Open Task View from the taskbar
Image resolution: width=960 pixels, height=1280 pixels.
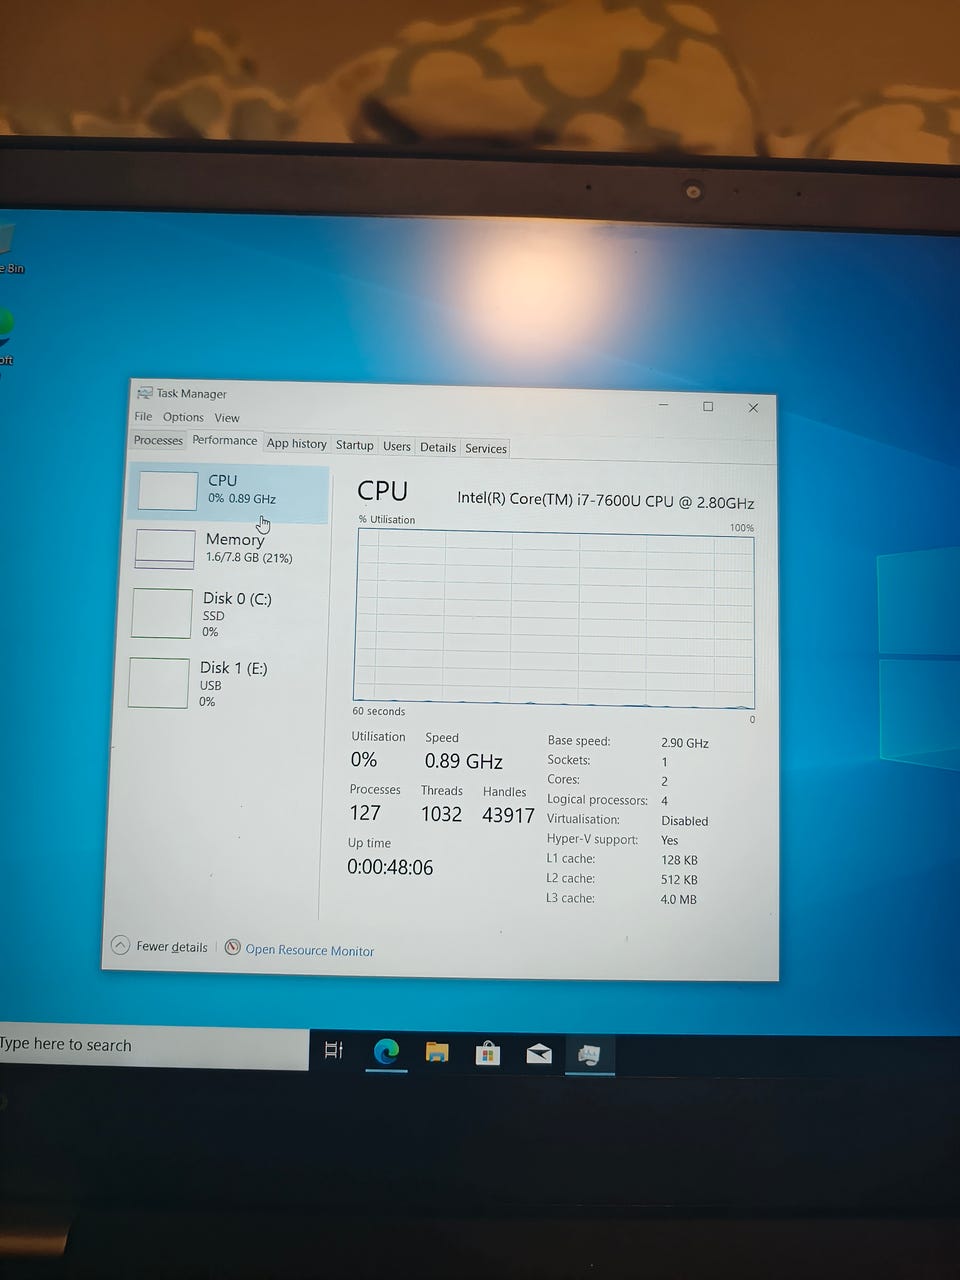coord(334,1050)
